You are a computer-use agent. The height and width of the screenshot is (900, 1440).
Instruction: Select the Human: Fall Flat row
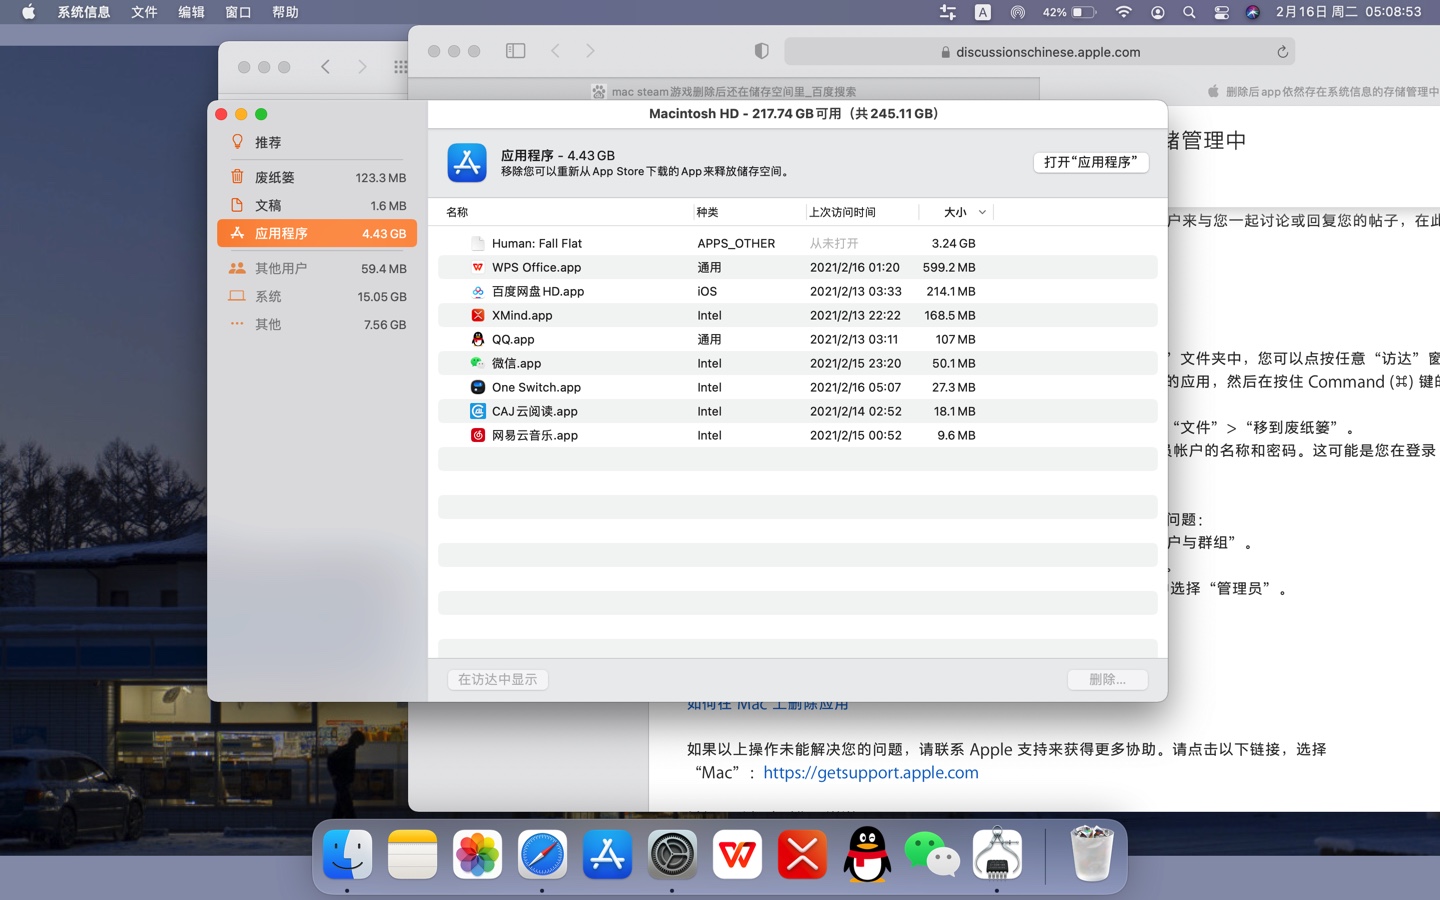[x=537, y=243]
